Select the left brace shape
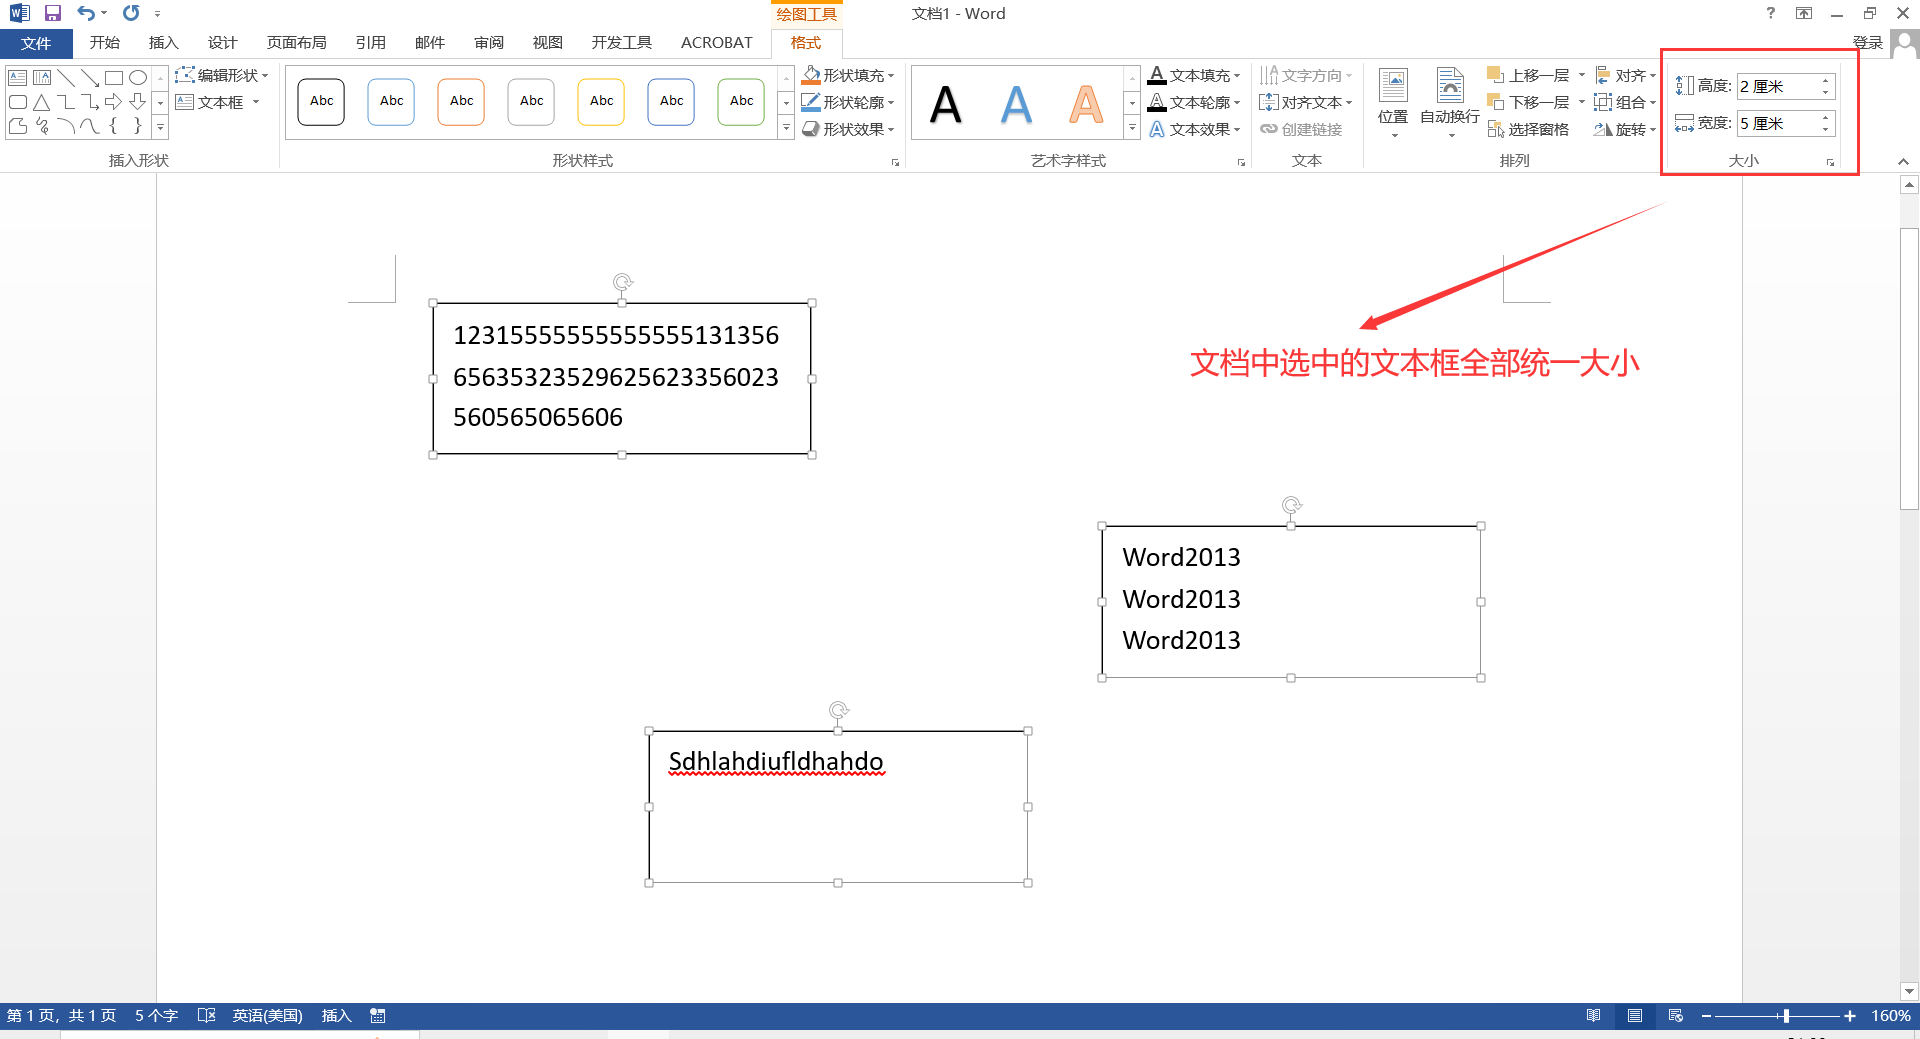 pos(113,125)
